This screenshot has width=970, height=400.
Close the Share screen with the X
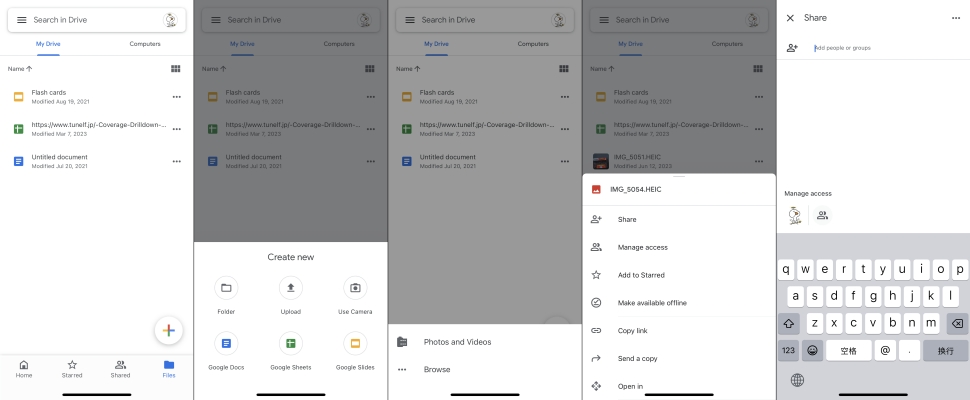[790, 18]
